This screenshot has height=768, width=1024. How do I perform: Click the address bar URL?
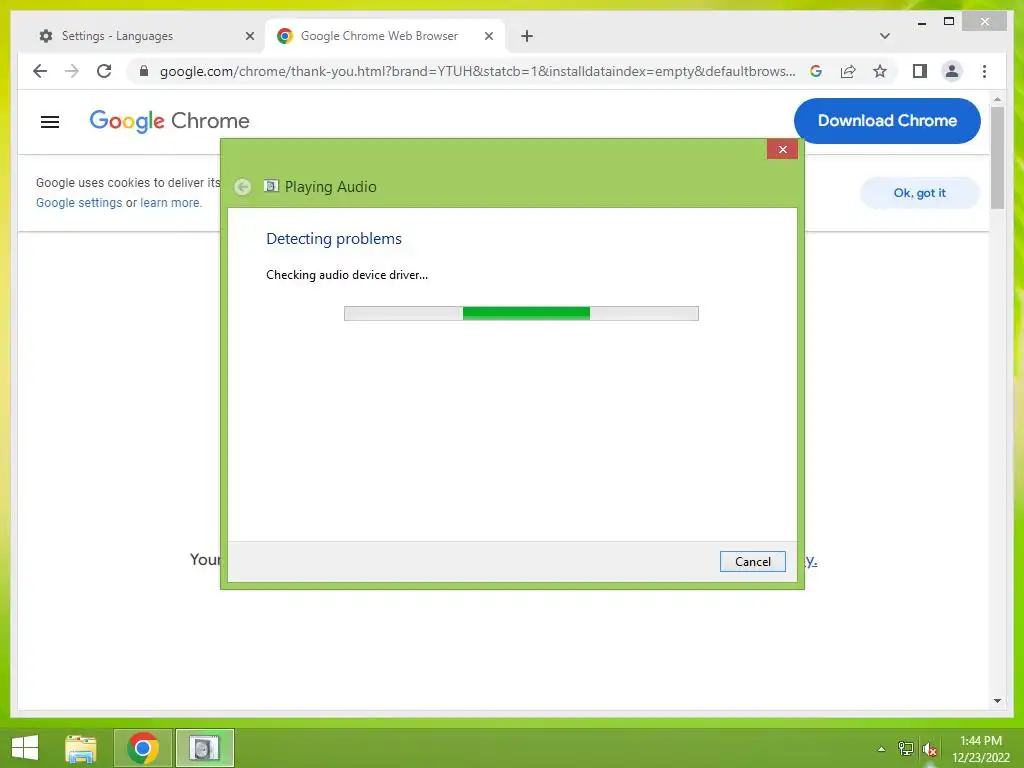coord(477,71)
